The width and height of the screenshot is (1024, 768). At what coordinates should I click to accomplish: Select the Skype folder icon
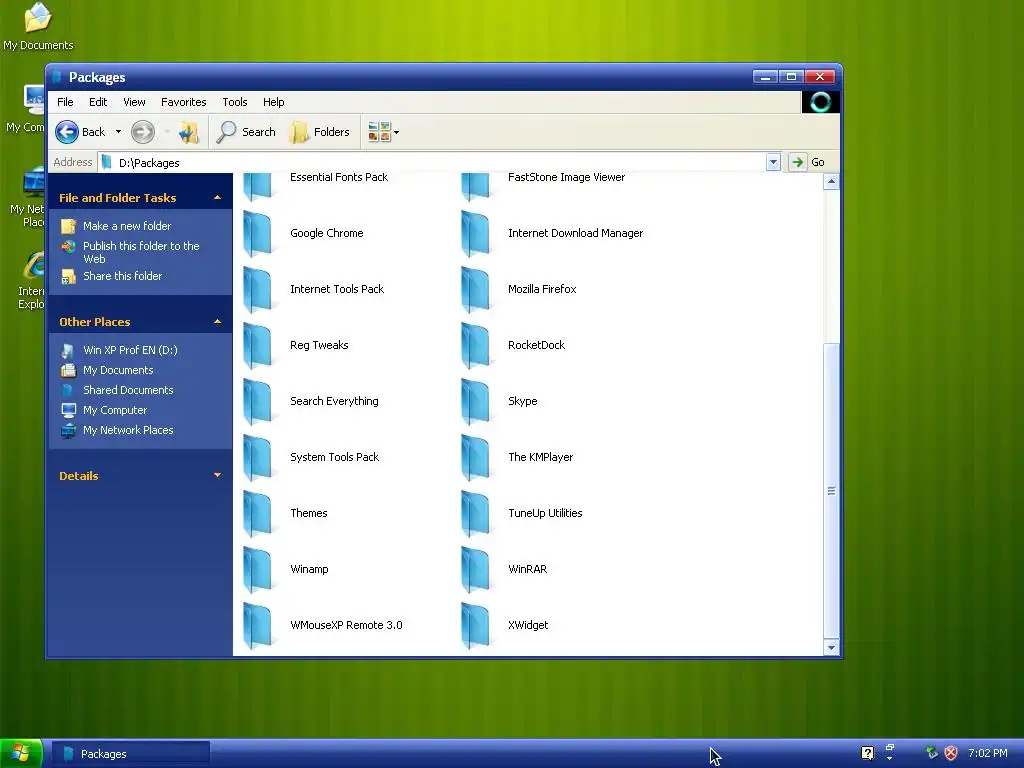tap(475, 402)
